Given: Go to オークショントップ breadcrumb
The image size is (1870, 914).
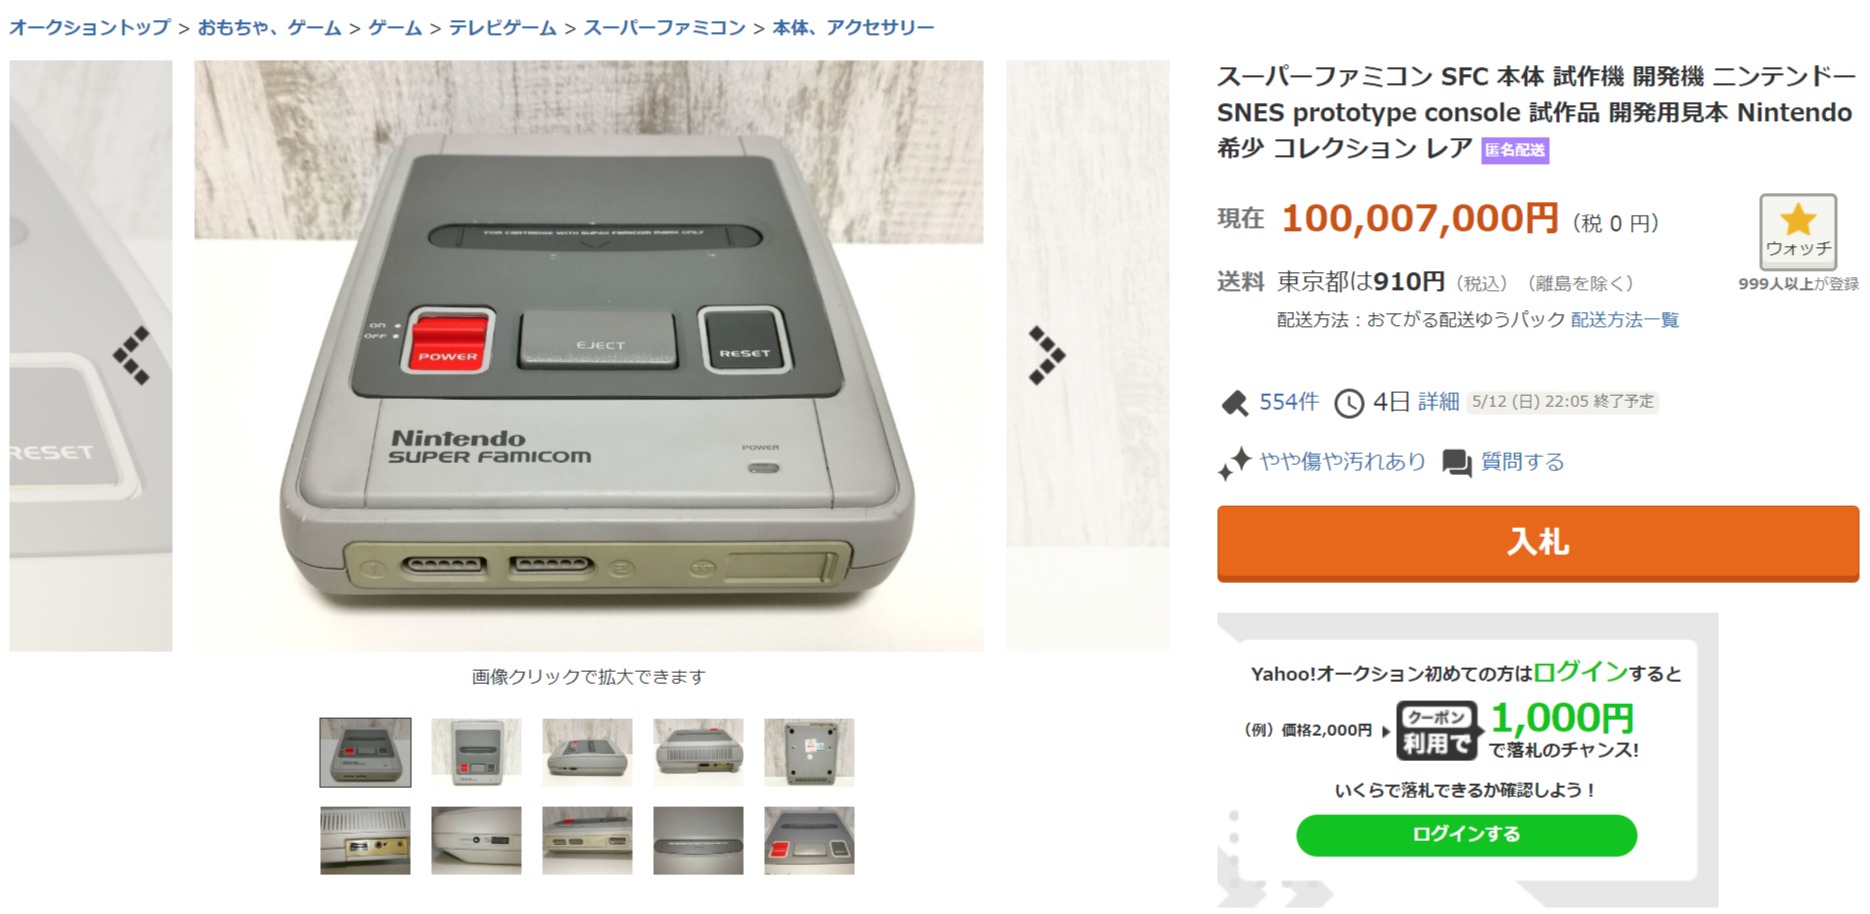Looking at the screenshot, I should point(90,27).
